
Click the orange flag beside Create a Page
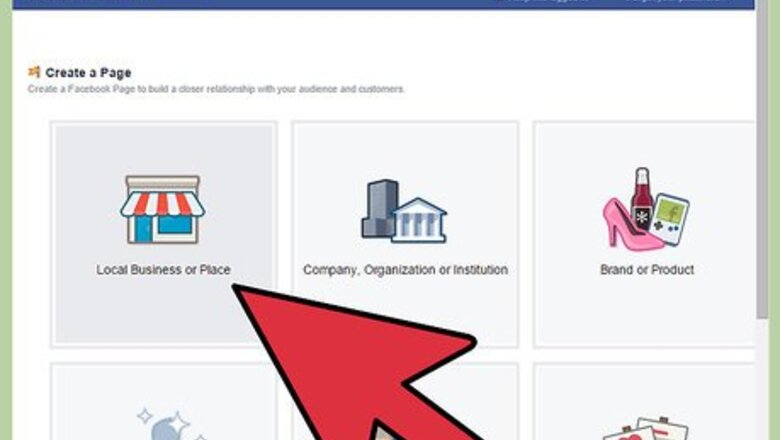(34, 72)
